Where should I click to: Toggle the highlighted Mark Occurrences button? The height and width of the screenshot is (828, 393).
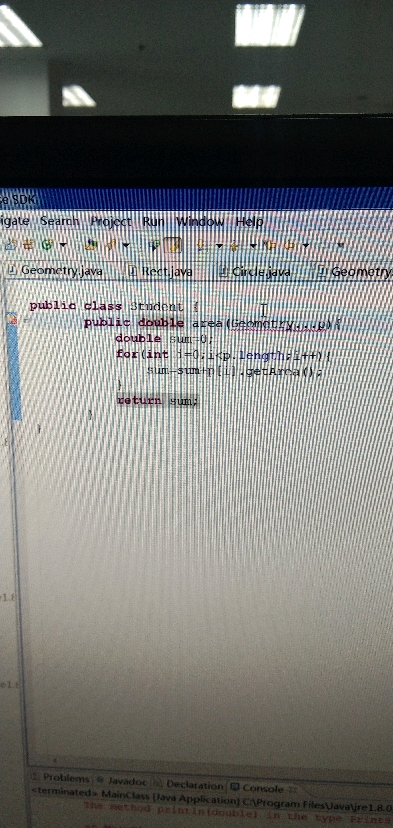click(173, 245)
